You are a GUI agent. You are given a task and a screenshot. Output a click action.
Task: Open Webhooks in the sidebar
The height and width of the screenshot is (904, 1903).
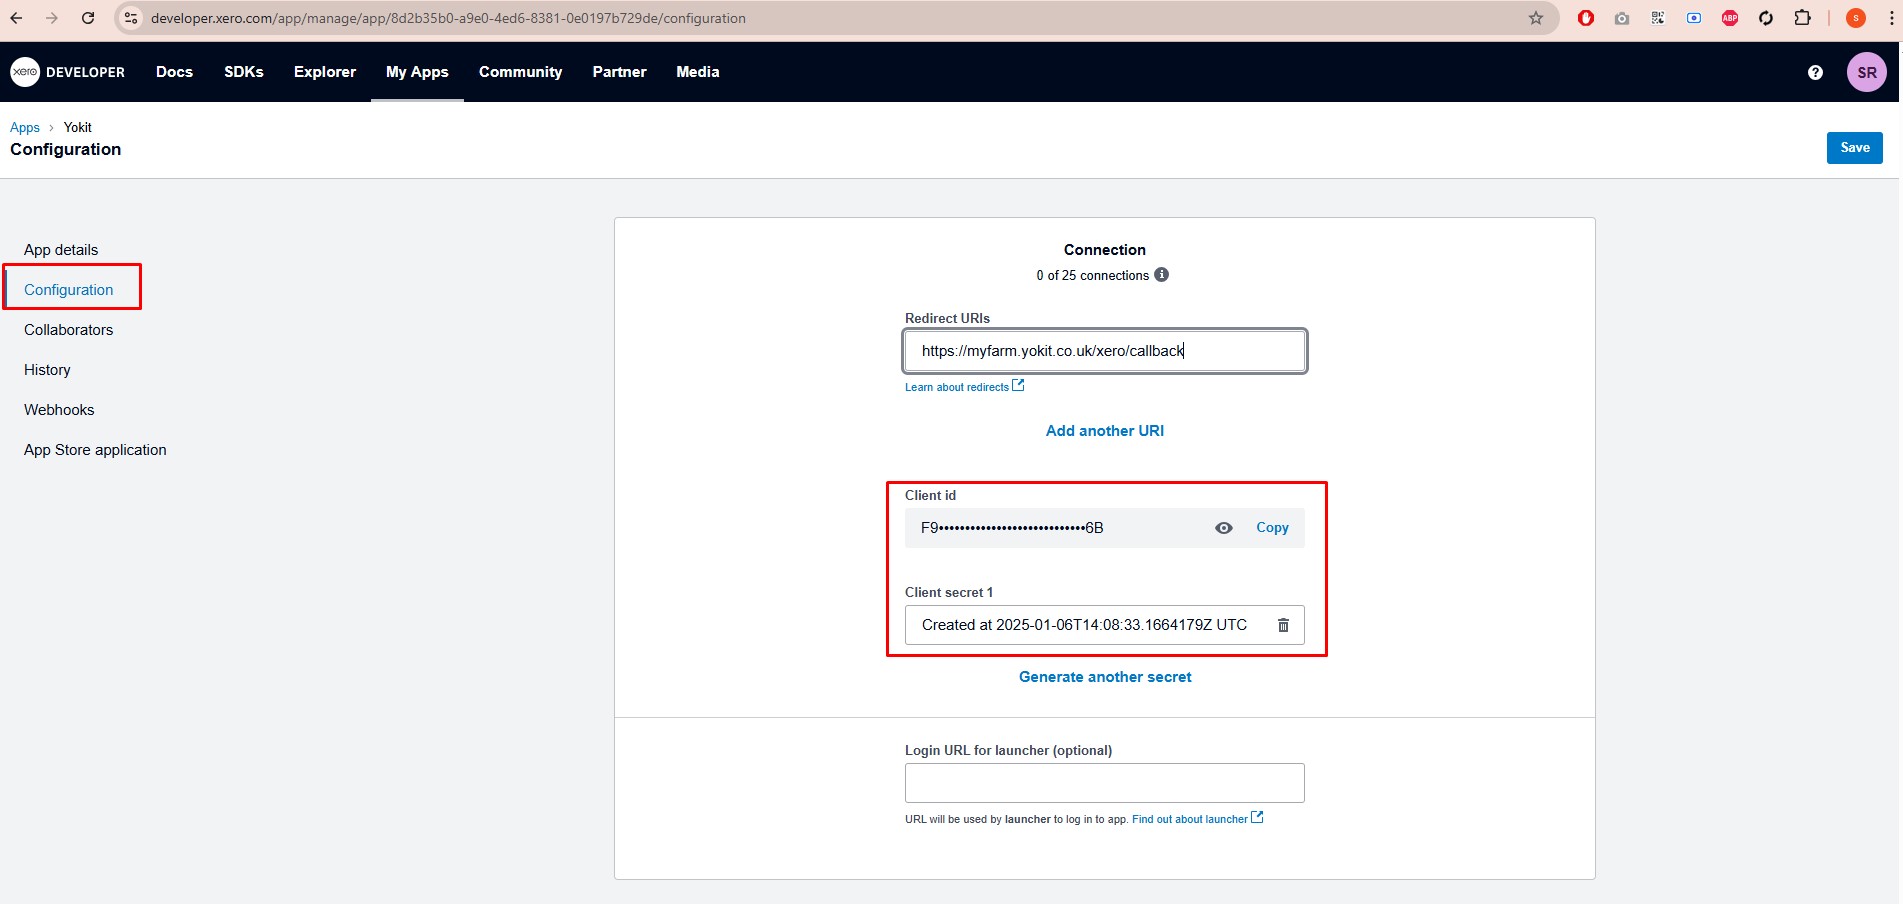(x=59, y=410)
